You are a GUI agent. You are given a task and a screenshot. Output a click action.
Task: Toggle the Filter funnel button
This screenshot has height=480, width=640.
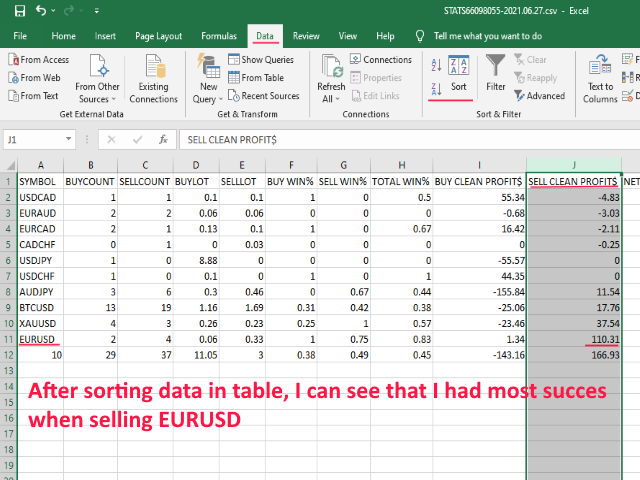[496, 73]
